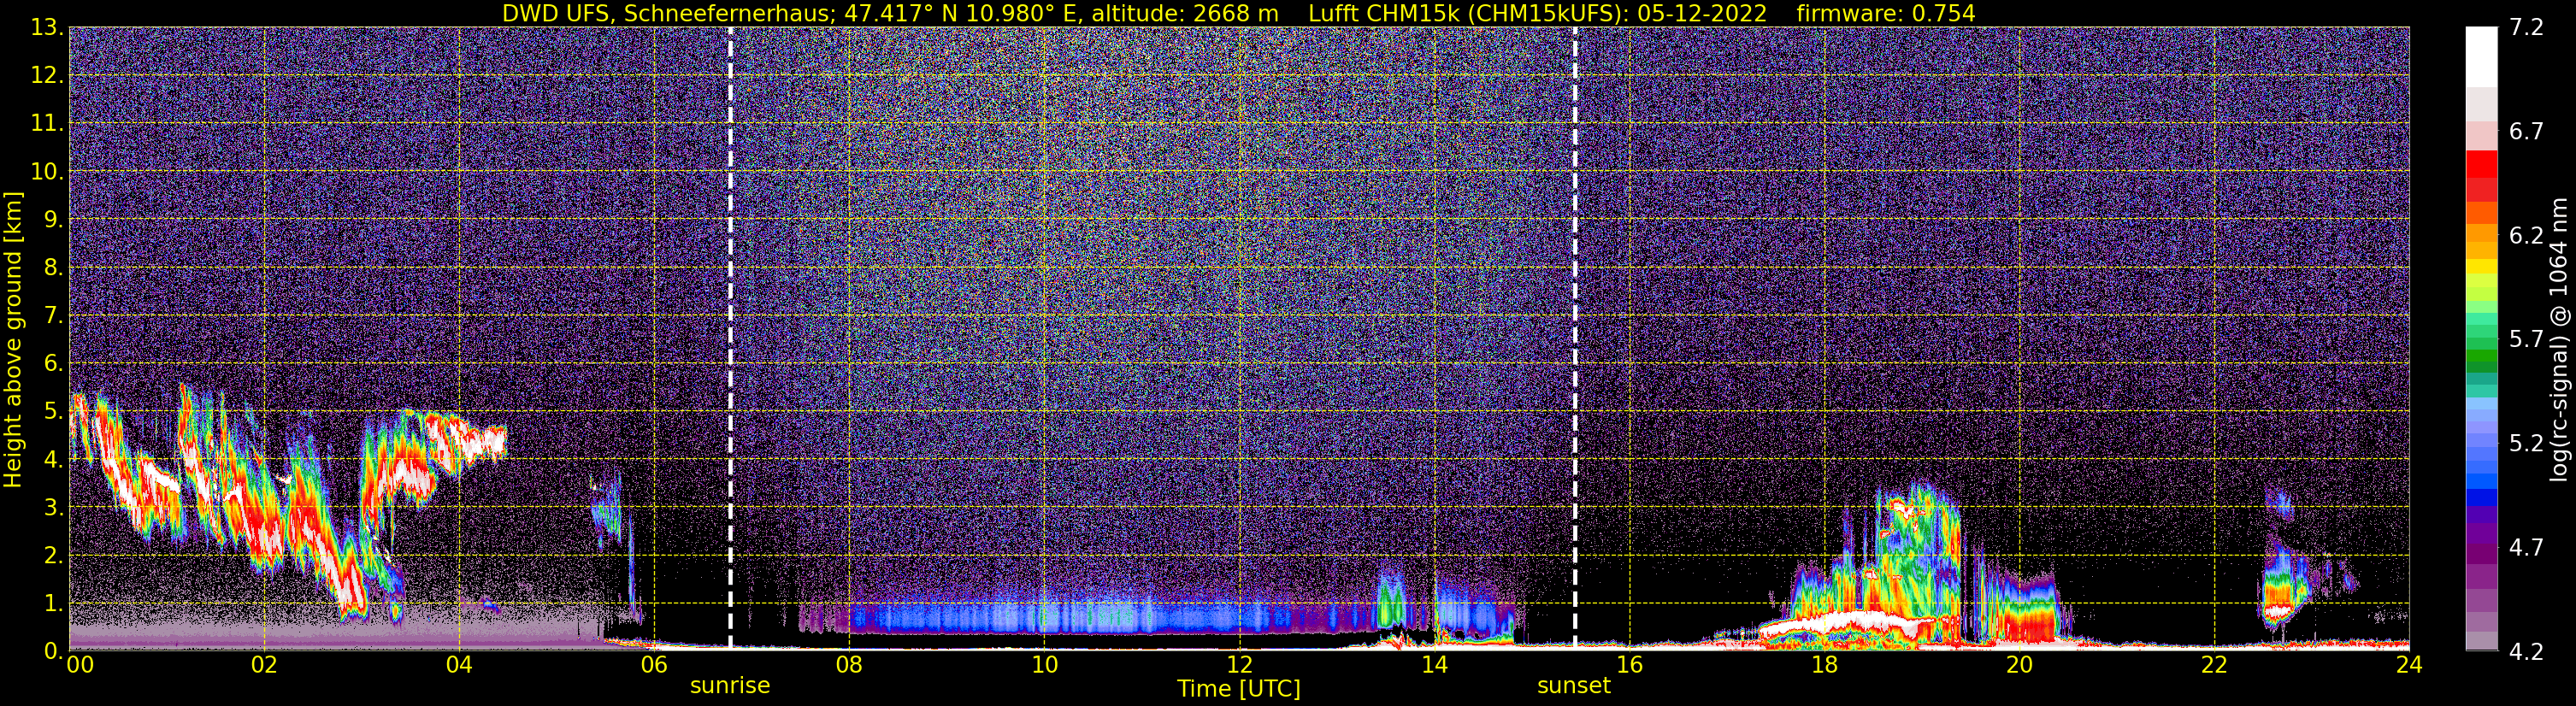This screenshot has width=2576, height=706.
Task: Select the white dashed sunset marker line
Action: tap(1575, 338)
